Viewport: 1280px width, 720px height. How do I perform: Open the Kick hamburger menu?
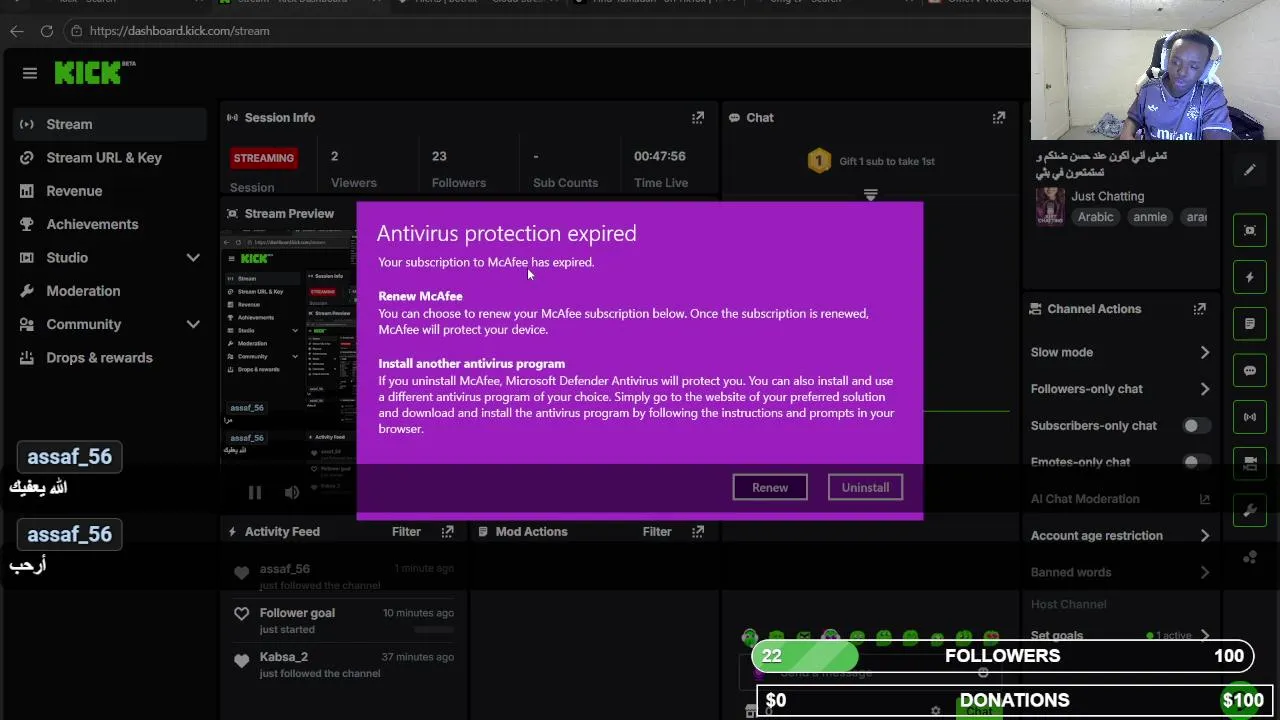coord(30,73)
